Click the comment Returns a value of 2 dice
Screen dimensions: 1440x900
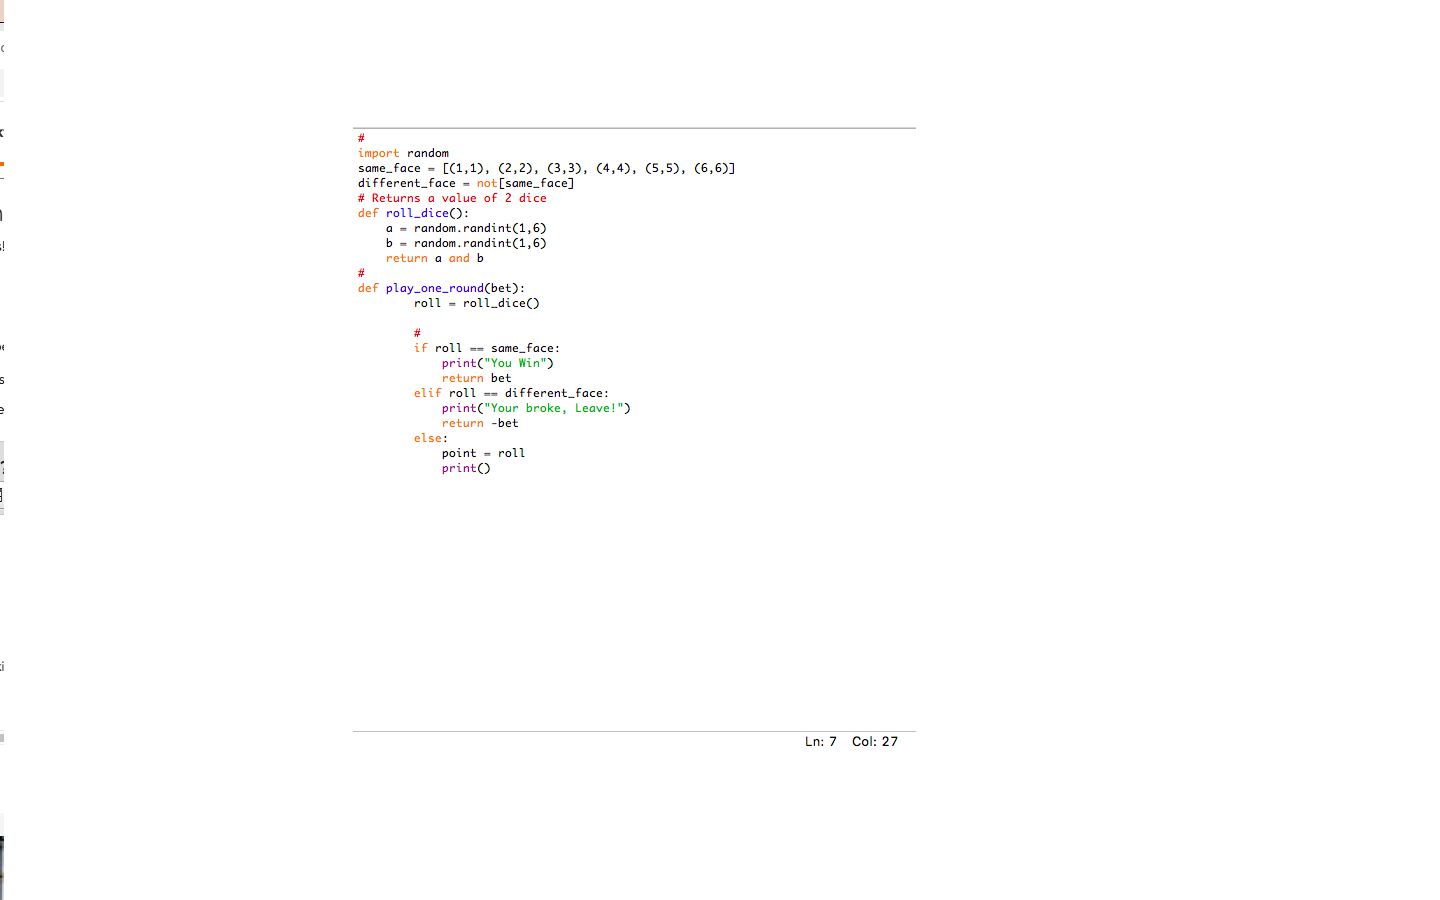click(451, 197)
